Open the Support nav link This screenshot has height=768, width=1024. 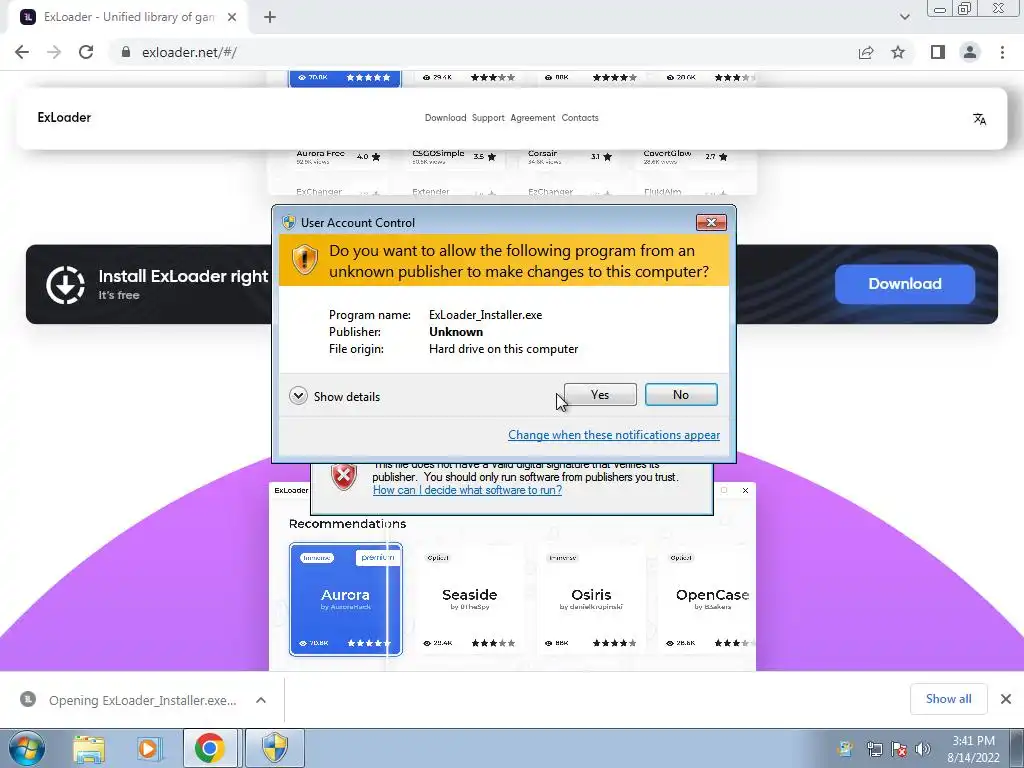point(488,118)
